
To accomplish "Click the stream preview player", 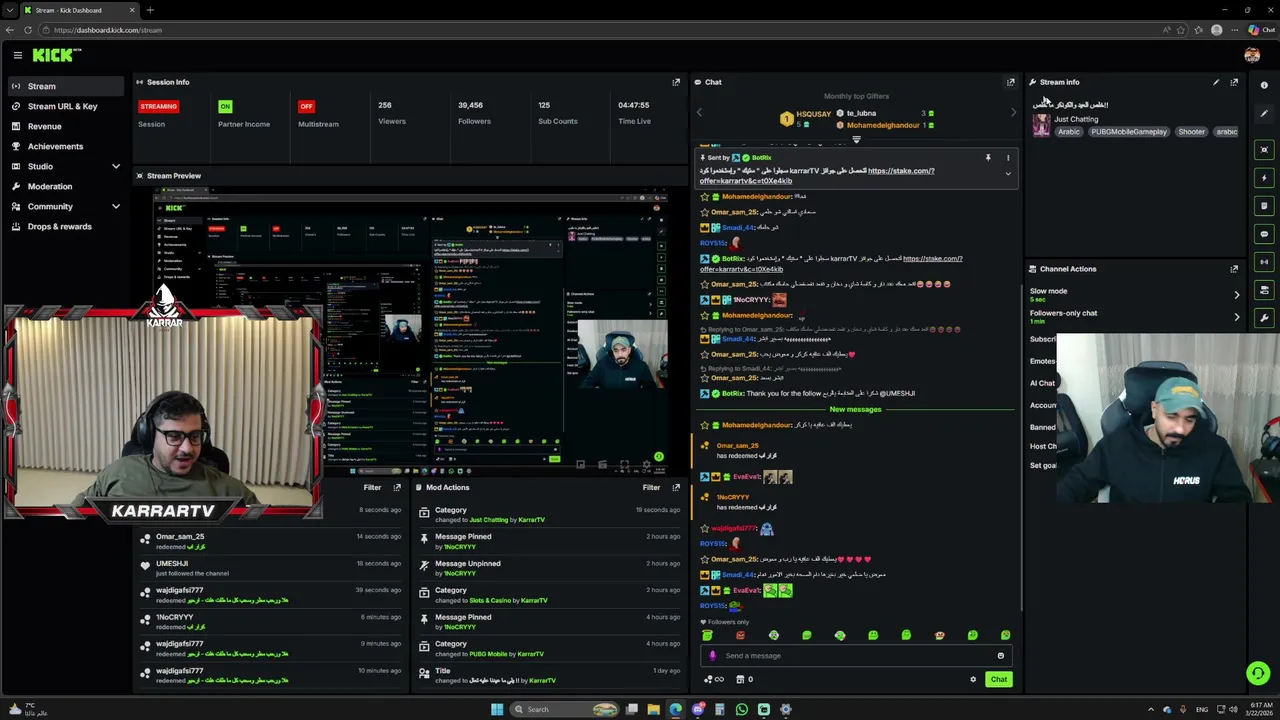I will click(x=410, y=330).
